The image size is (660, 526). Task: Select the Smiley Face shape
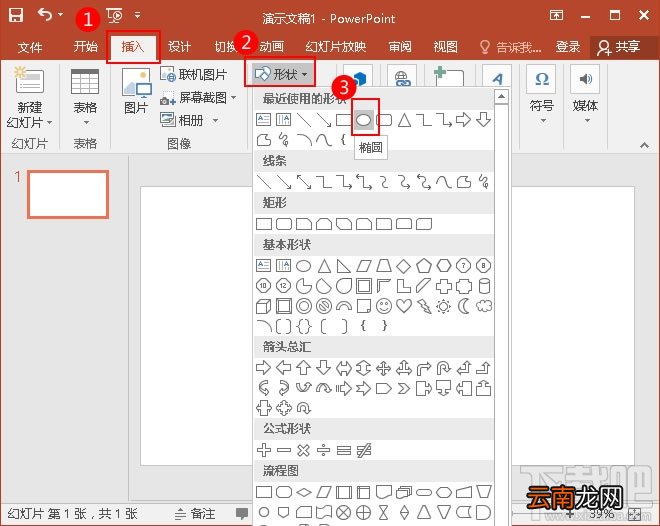383,306
